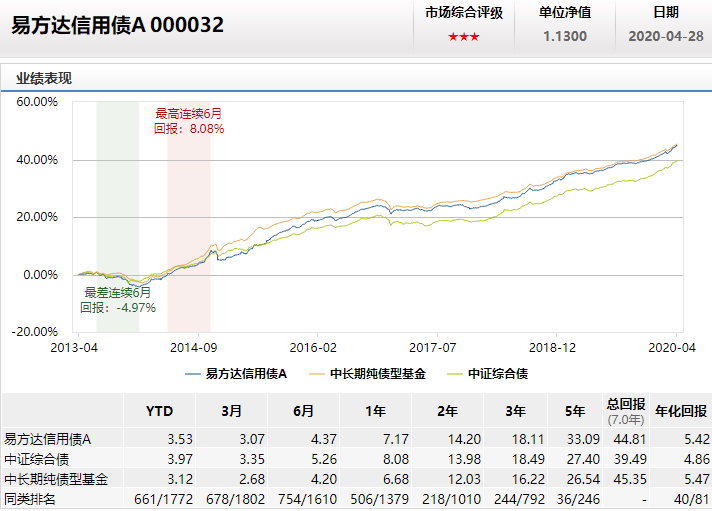The width and height of the screenshot is (712, 511).
Task: Click the ranking 754/1610 cell
Action: (x=307, y=499)
